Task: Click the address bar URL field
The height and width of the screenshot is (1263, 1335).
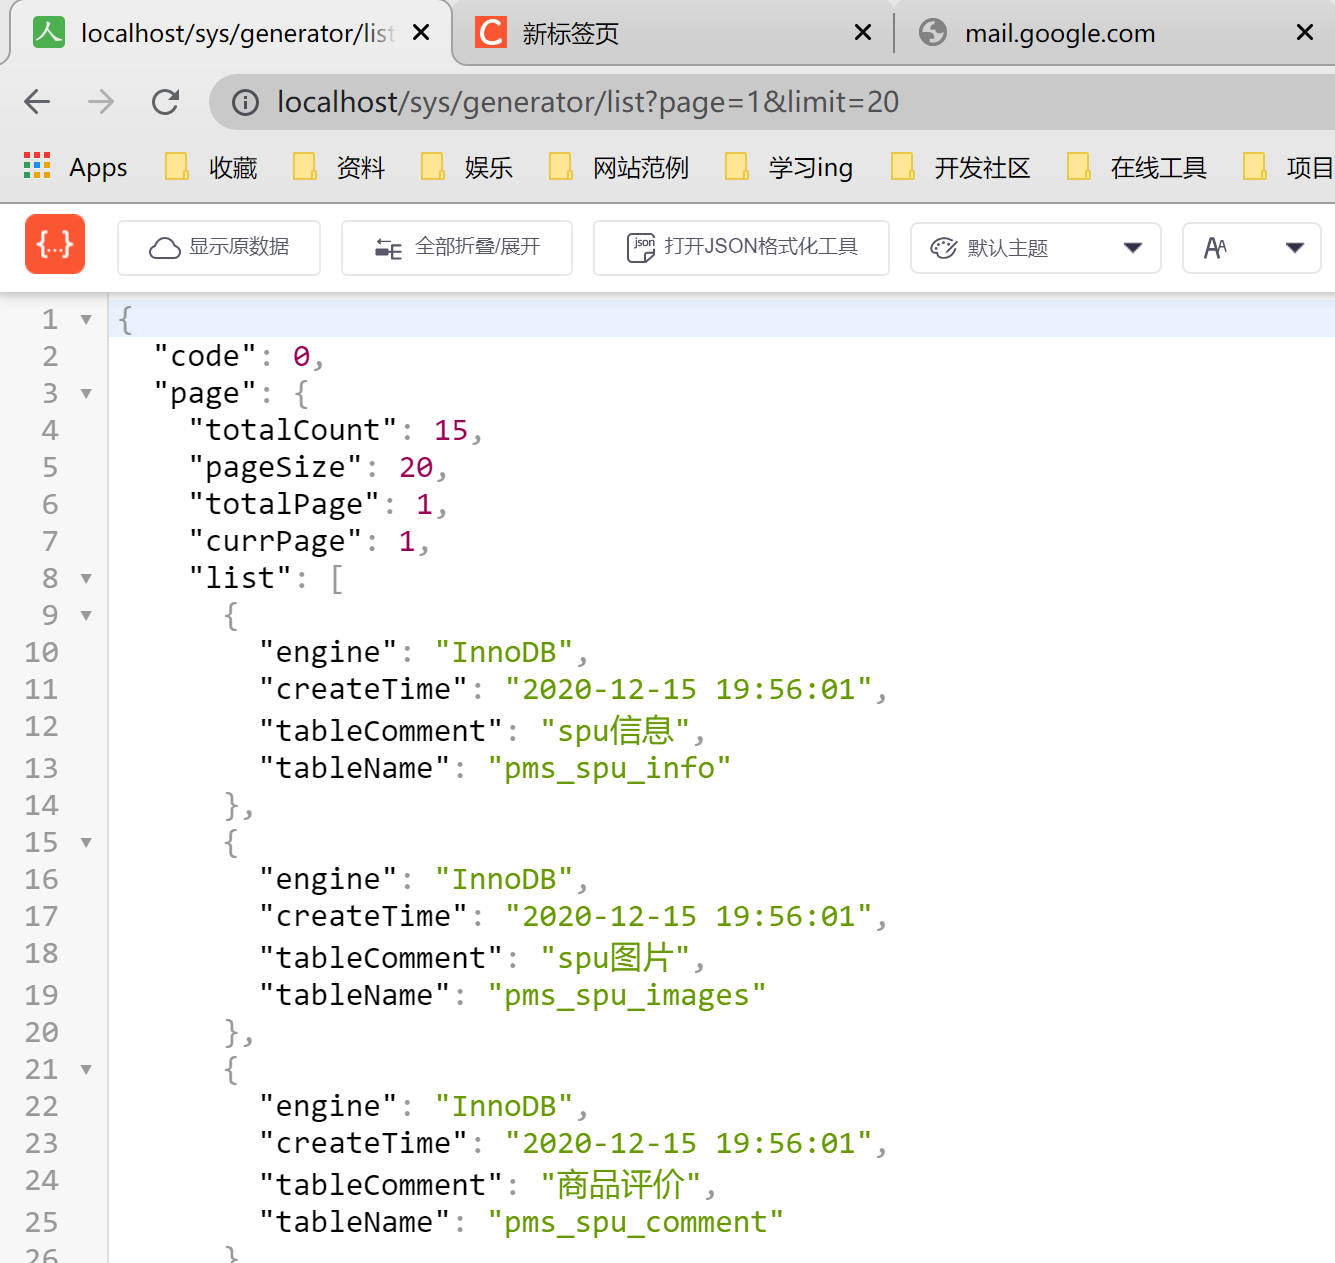Action: (x=772, y=102)
